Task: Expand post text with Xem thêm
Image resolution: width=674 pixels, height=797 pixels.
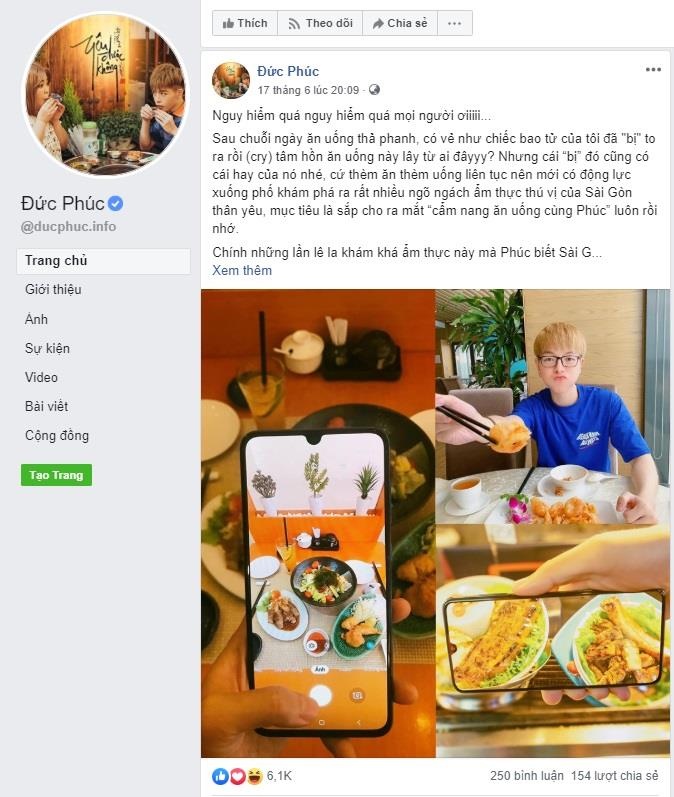Action: (x=242, y=270)
